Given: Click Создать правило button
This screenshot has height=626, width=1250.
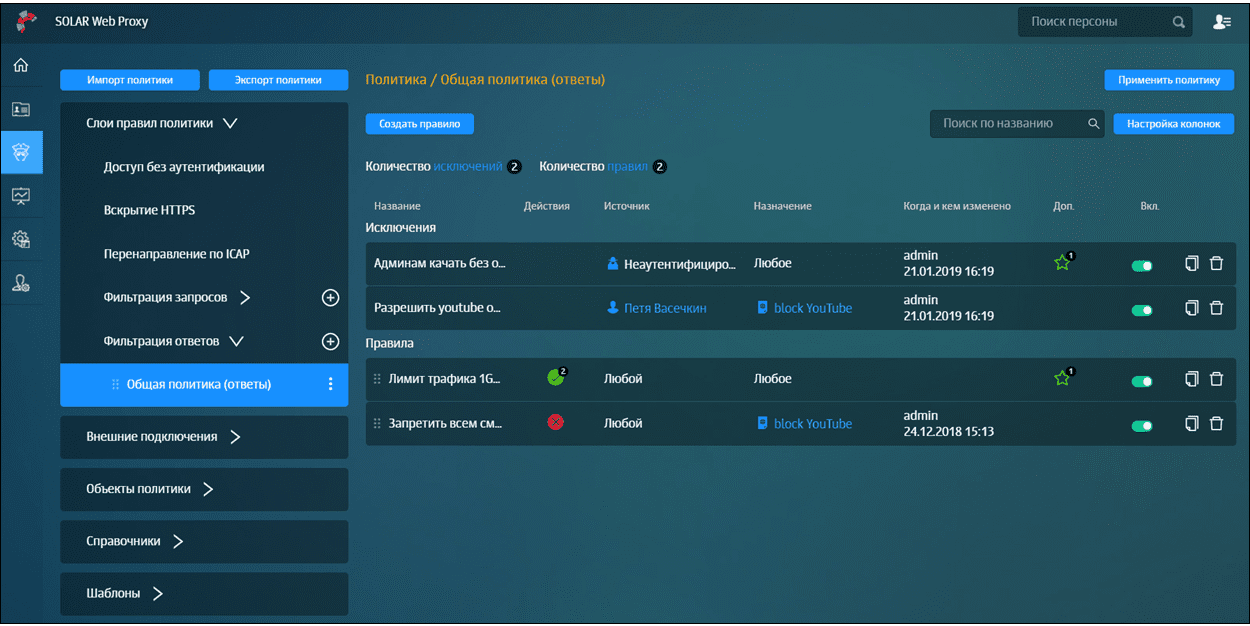Looking at the screenshot, I should [419, 124].
